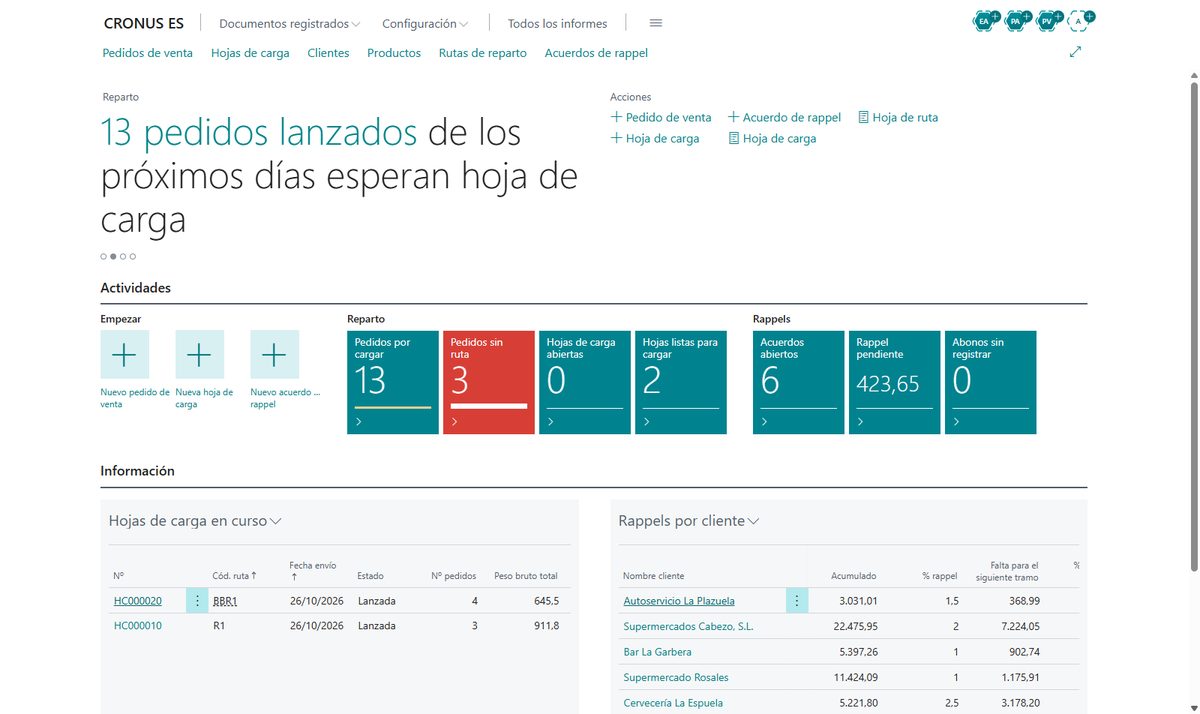
Task: Open customer Cervecería La Espuela
Action: click(673, 703)
